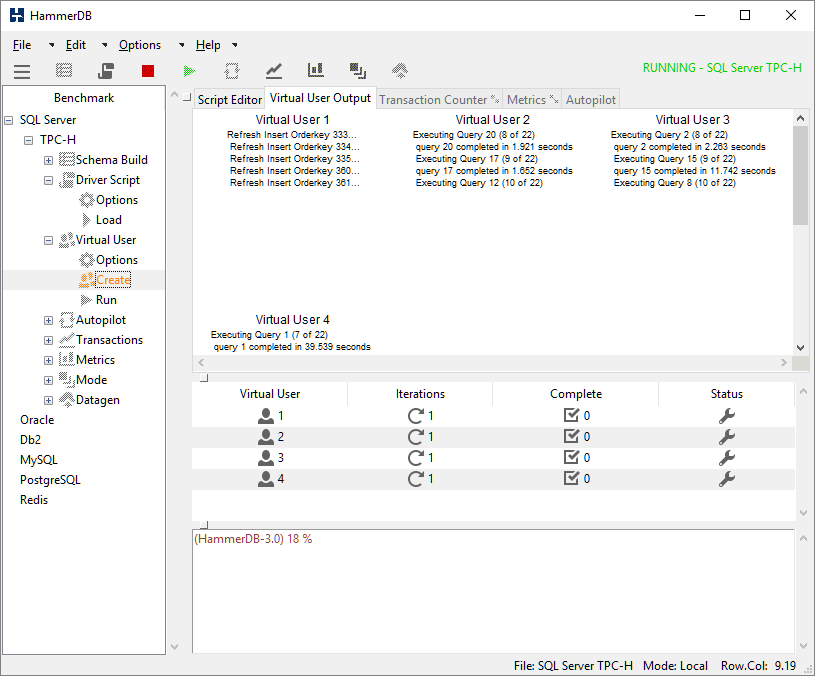Viewport: 815px width, 676px height.
Task: Open the Edit menu
Action: click(x=76, y=45)
